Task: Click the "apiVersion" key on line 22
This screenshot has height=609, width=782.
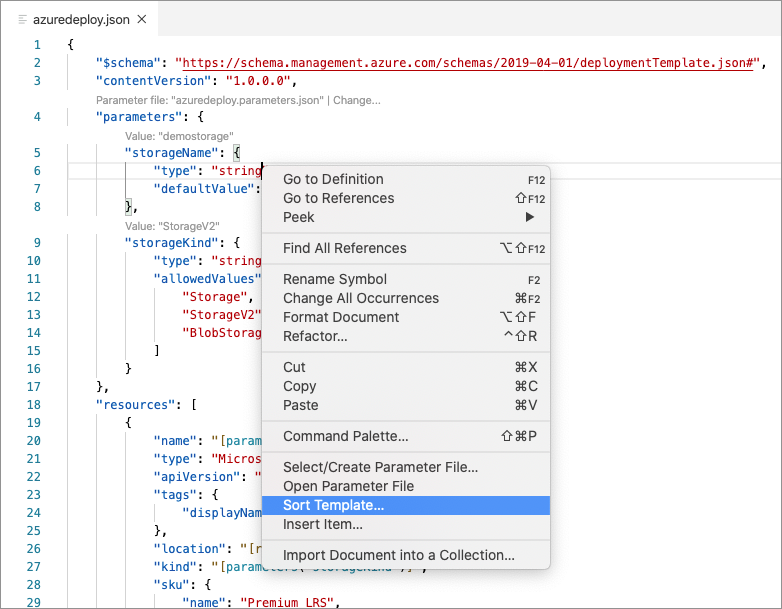Action: point(197,477)
